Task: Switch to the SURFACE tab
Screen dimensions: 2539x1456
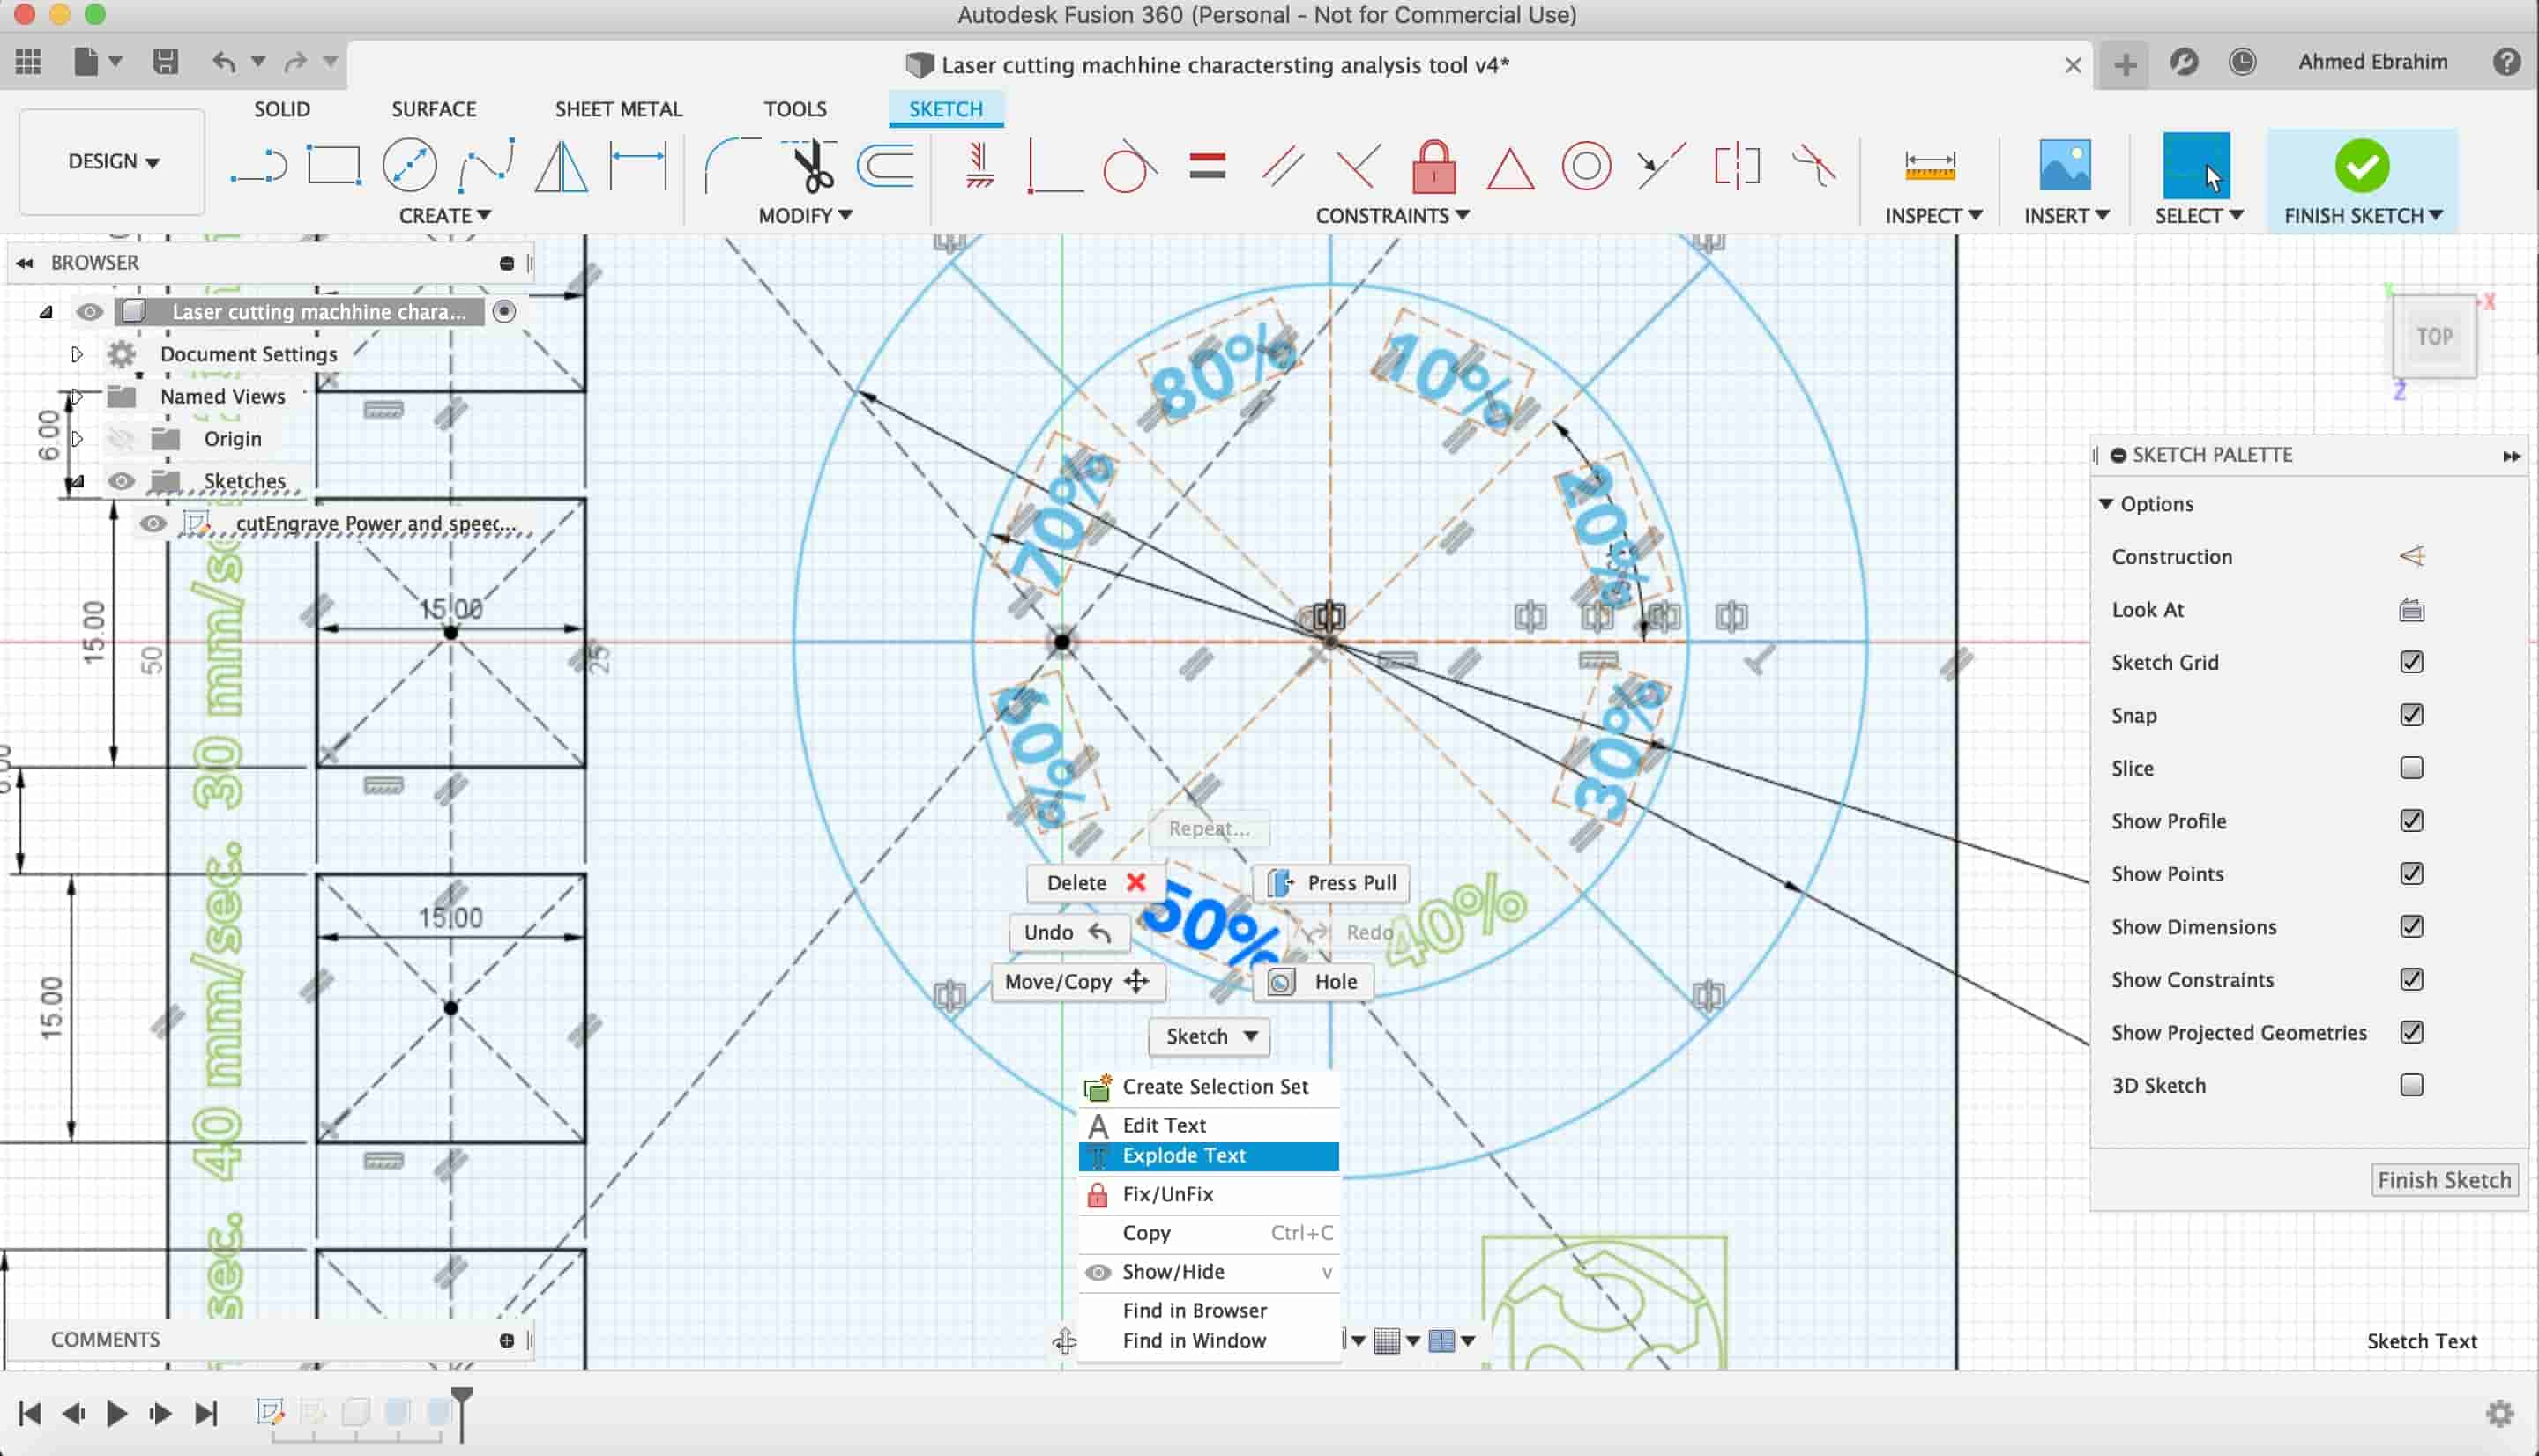Action: pos(433,109)
